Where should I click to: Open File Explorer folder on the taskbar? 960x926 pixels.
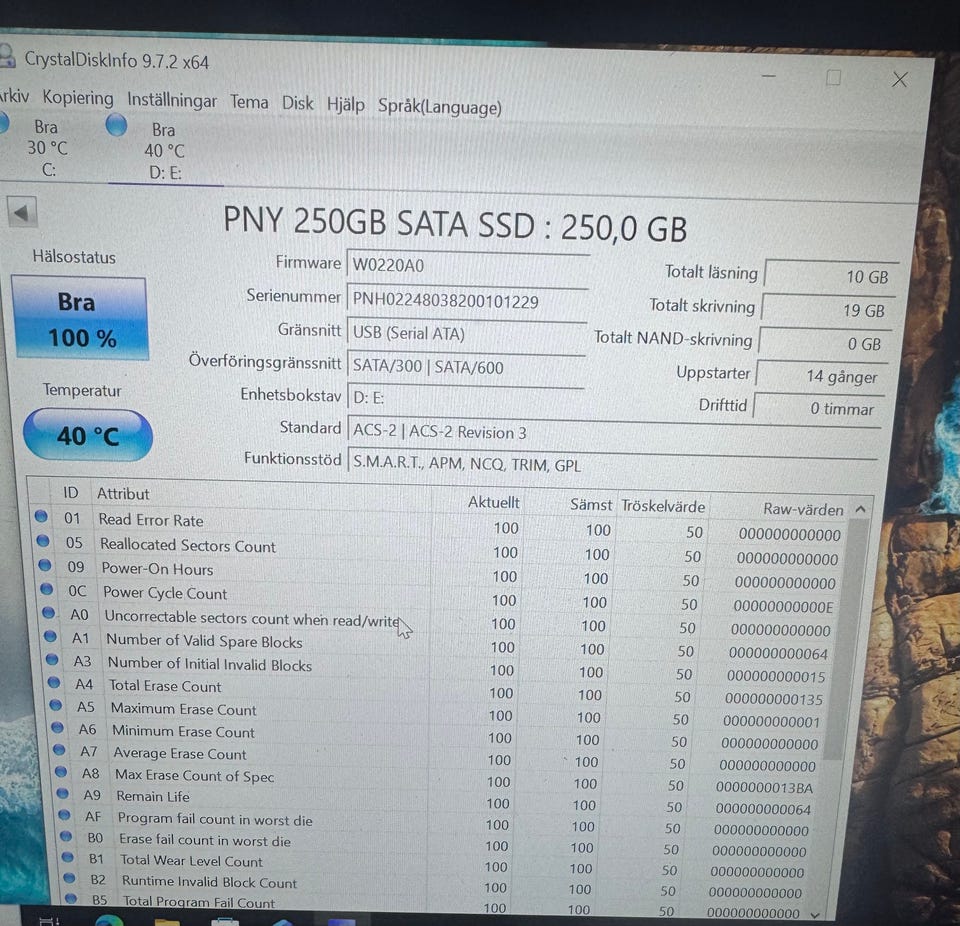click(x=167, y=921)
